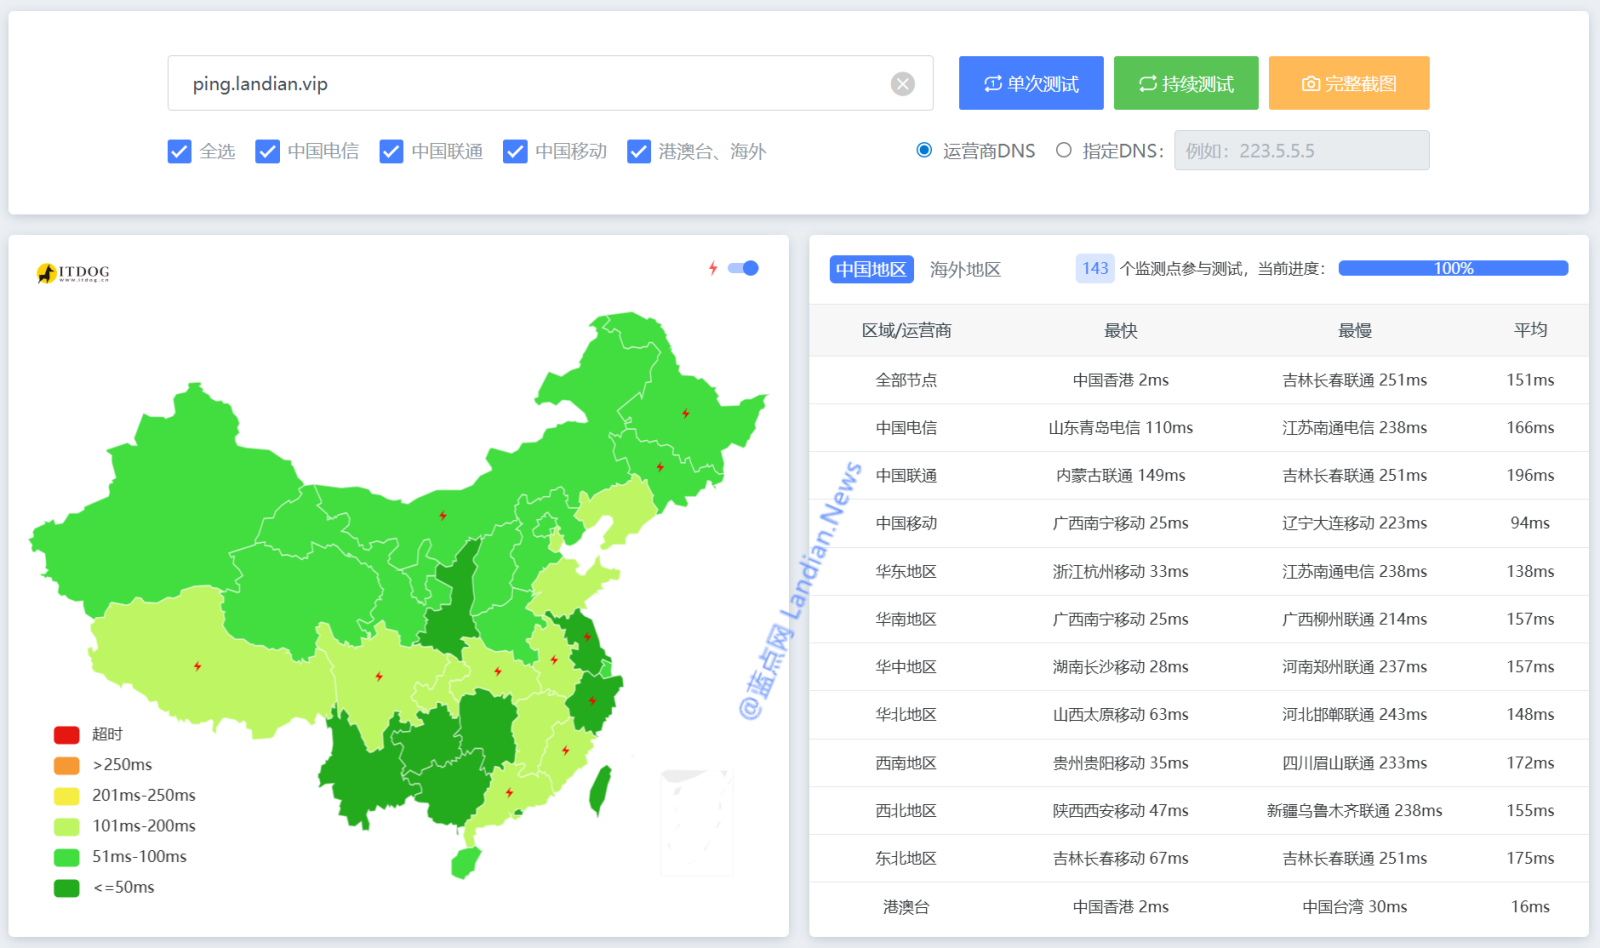
Task: Click the ITDOG logo on the map
Action: click(73, 273)
